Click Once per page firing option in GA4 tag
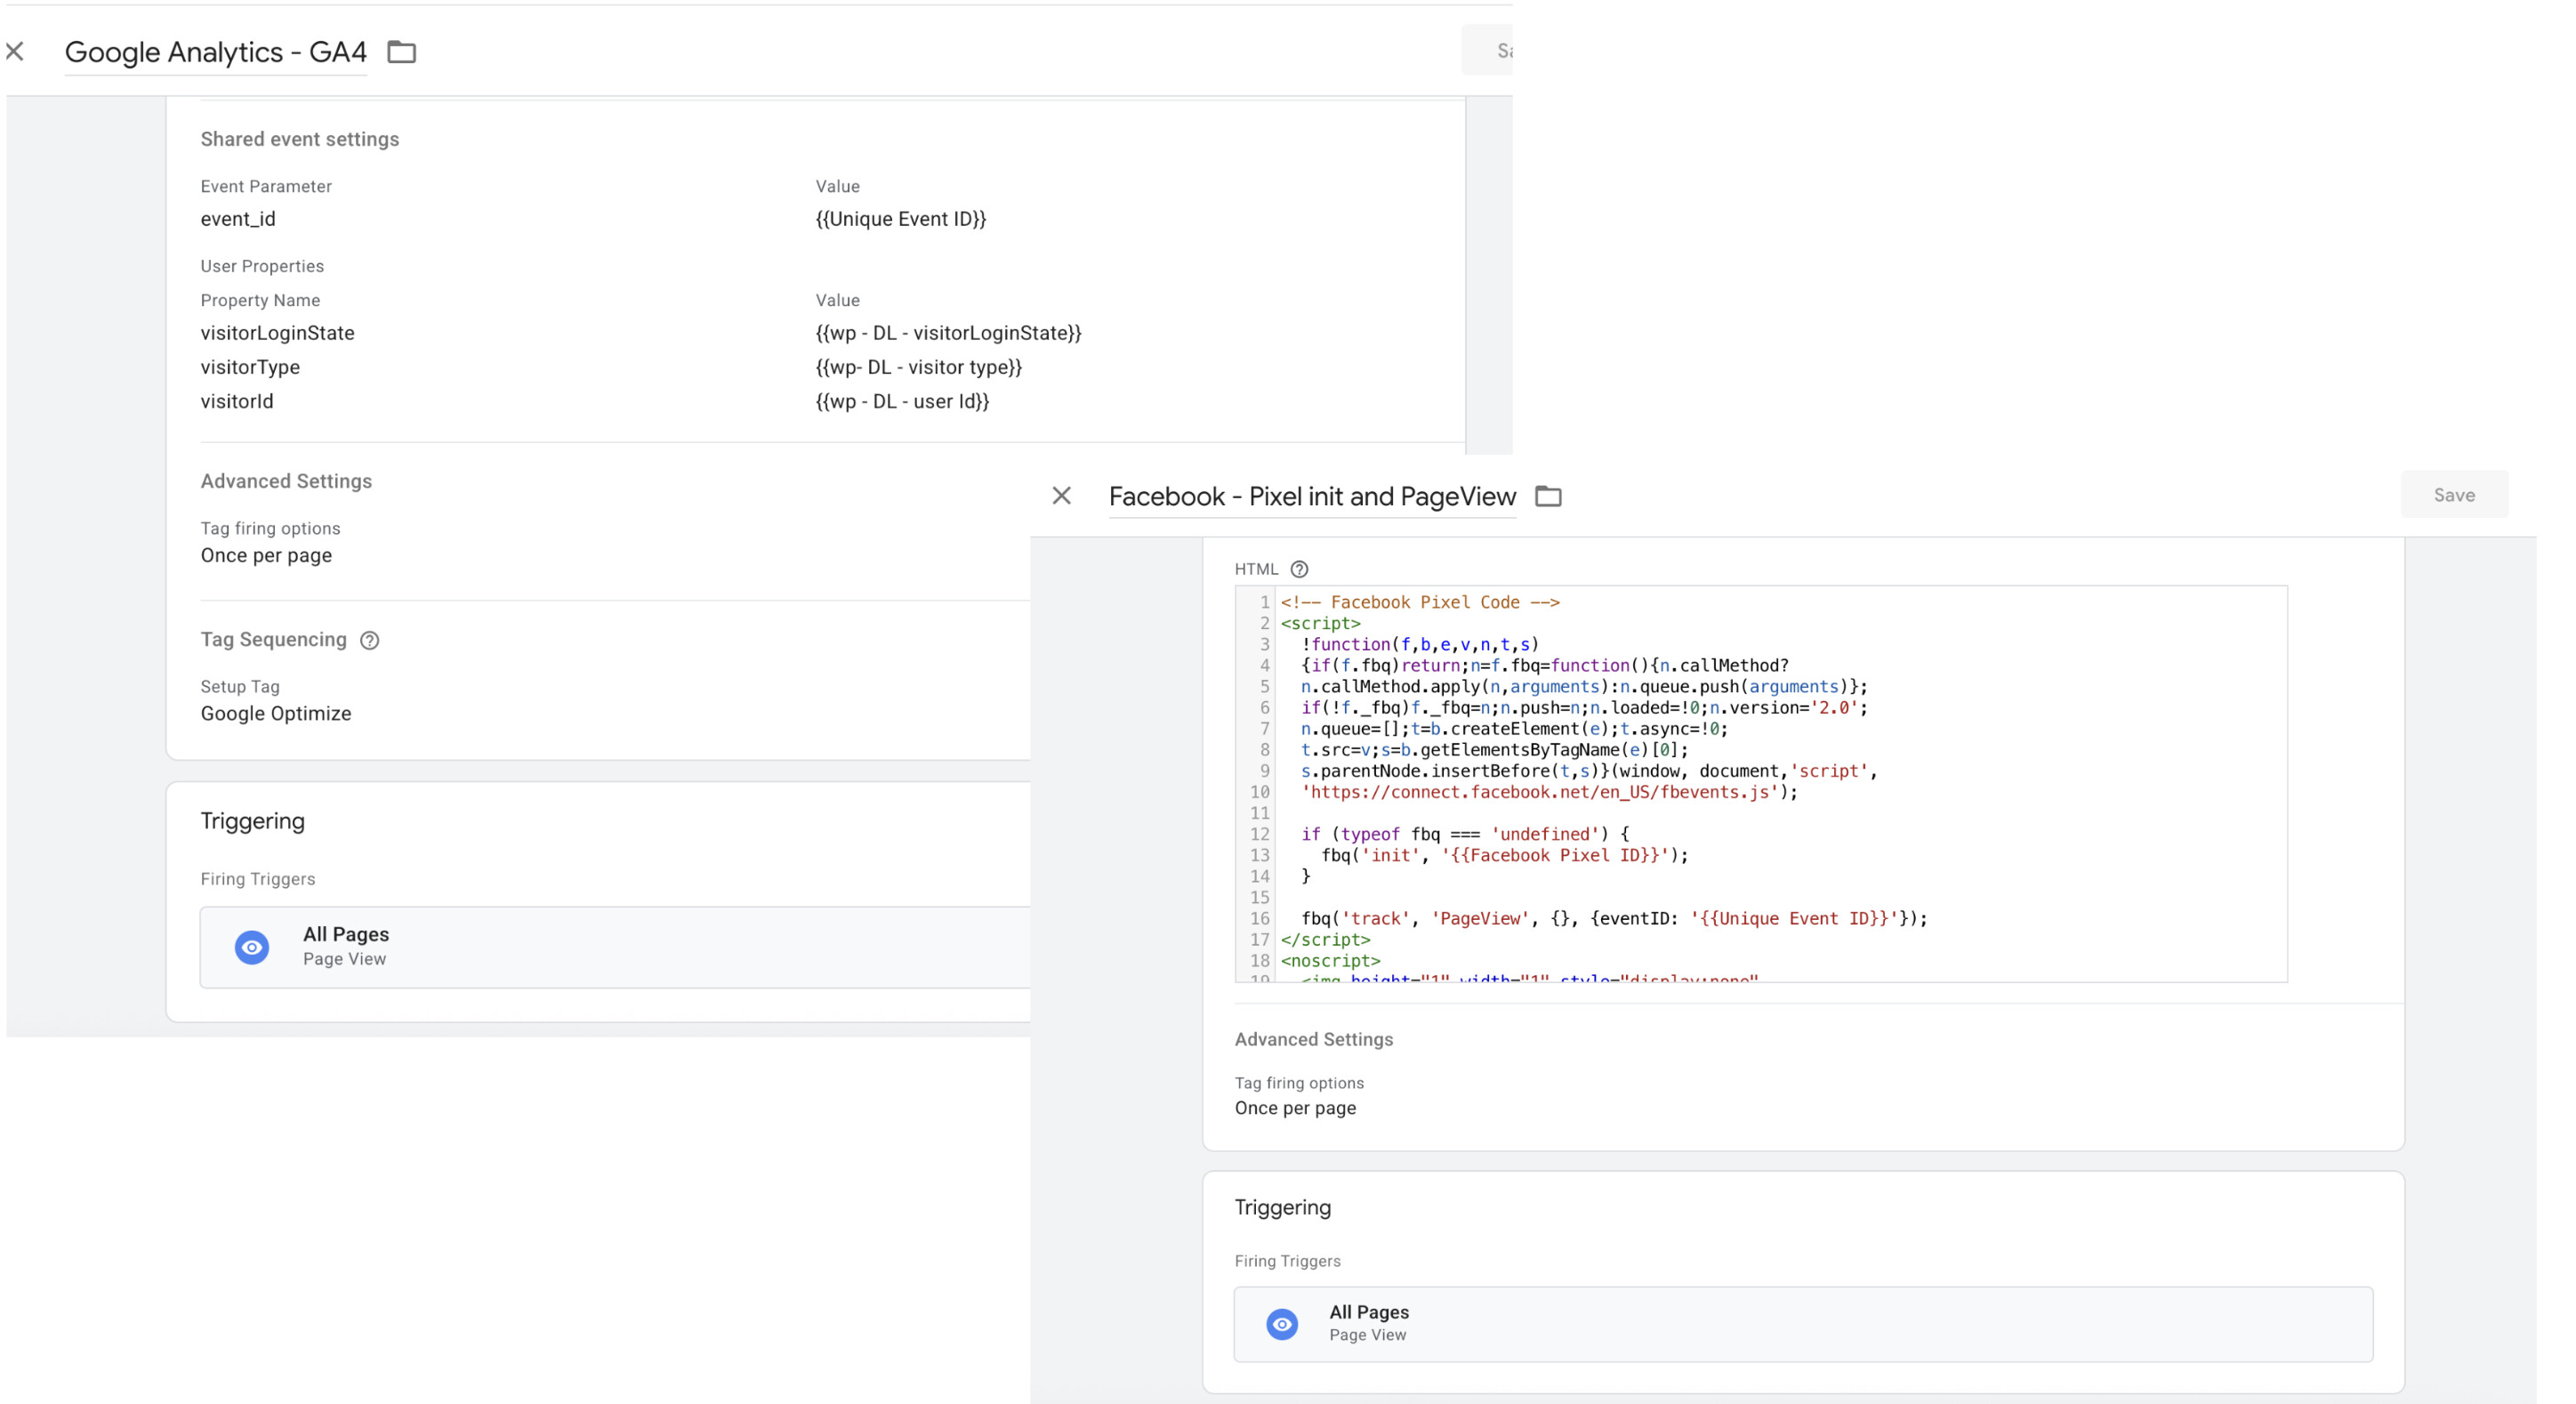The image size is (2576, 1404). coord(266,555)
